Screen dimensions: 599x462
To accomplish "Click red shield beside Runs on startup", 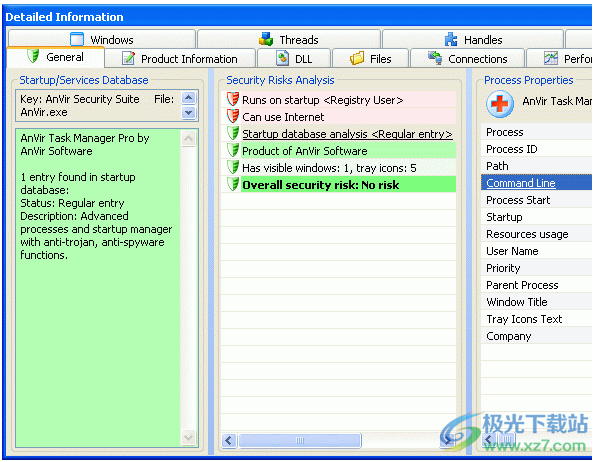I will click(233, 99).
